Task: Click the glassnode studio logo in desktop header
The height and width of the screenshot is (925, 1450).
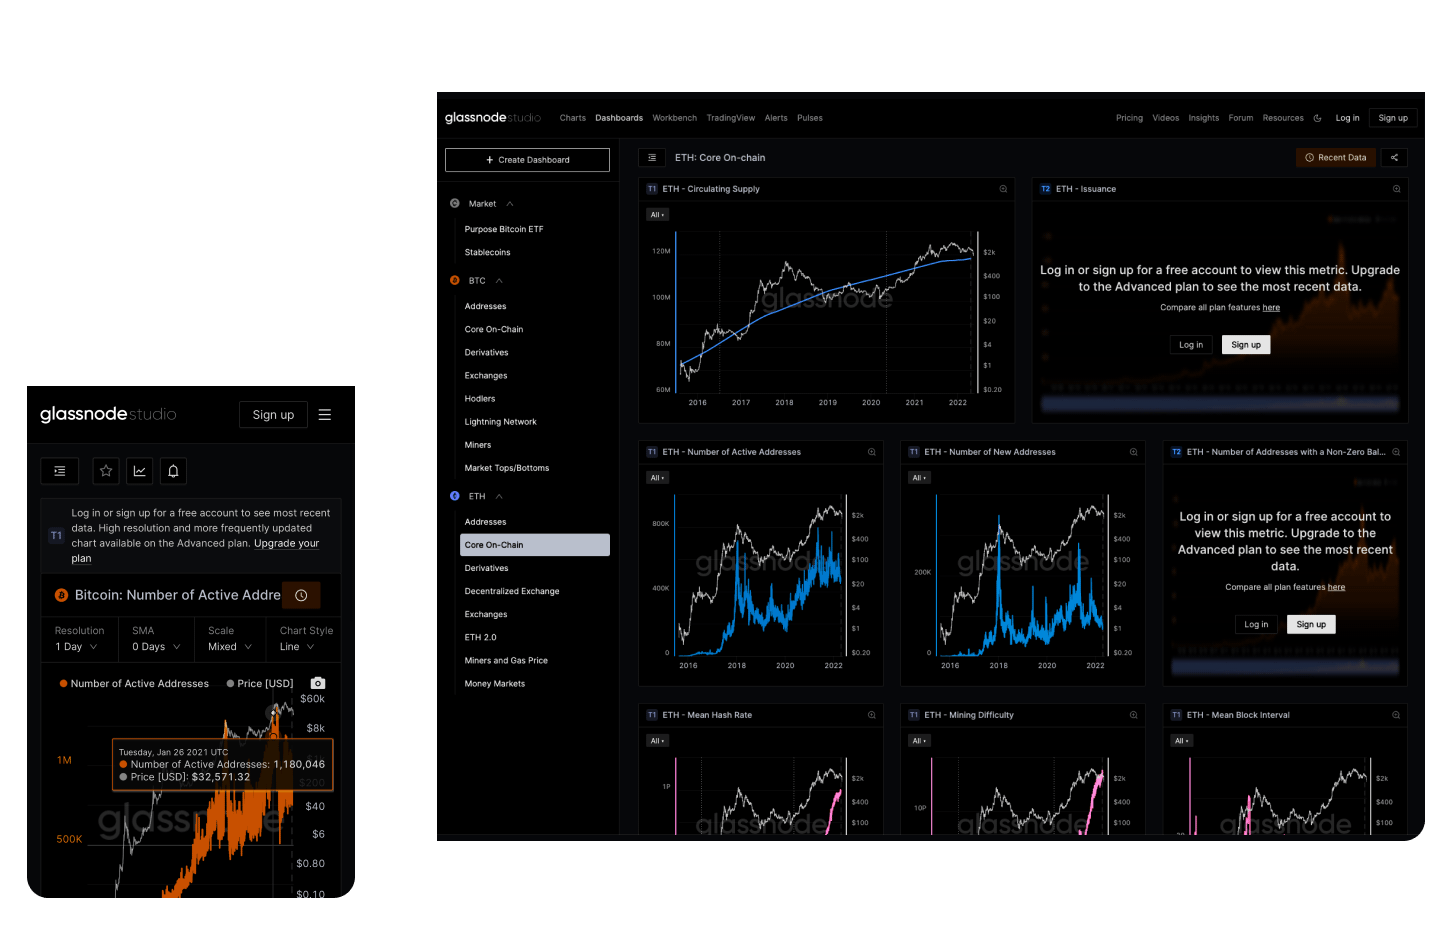Action: [493, 118]
